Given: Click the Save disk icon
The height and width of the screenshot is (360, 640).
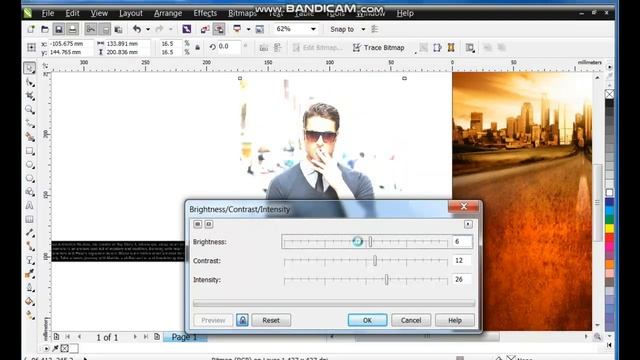Looking at the screenshot, I should 59,29.
